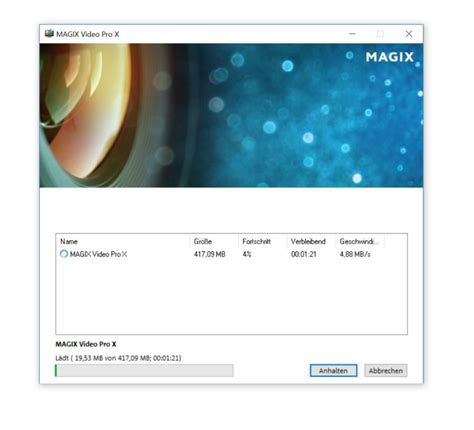Viewport: 474px width, 430px height.
Task: Minimize the MAGIX Video Pro X window
Action: click(352, 34)
